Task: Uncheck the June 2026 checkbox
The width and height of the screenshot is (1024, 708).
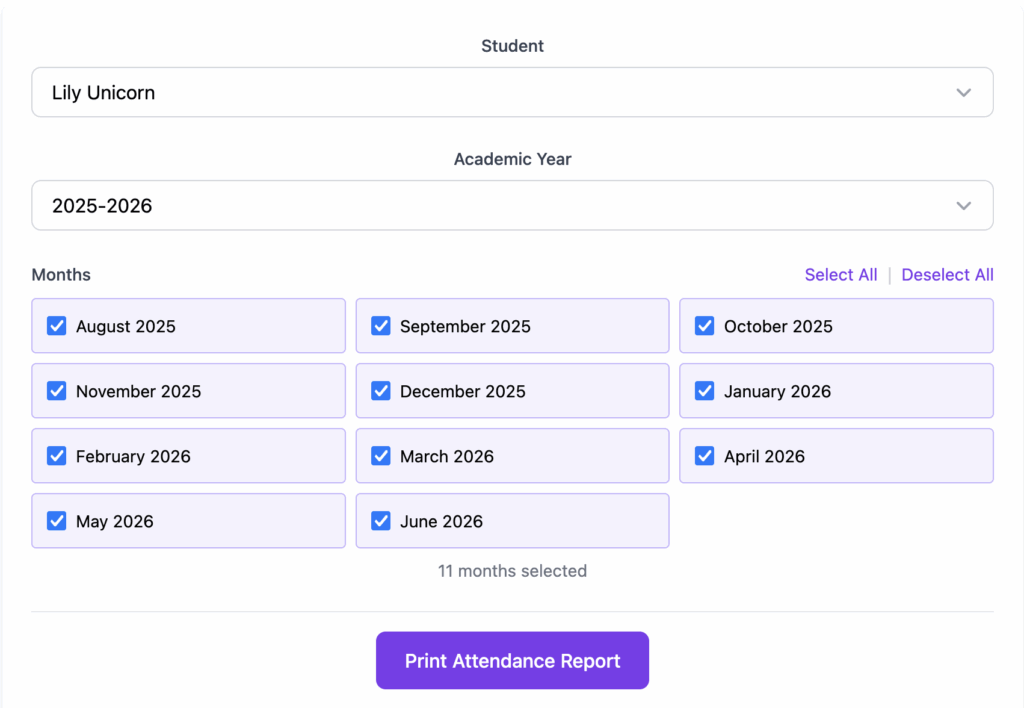Action: 381,521
